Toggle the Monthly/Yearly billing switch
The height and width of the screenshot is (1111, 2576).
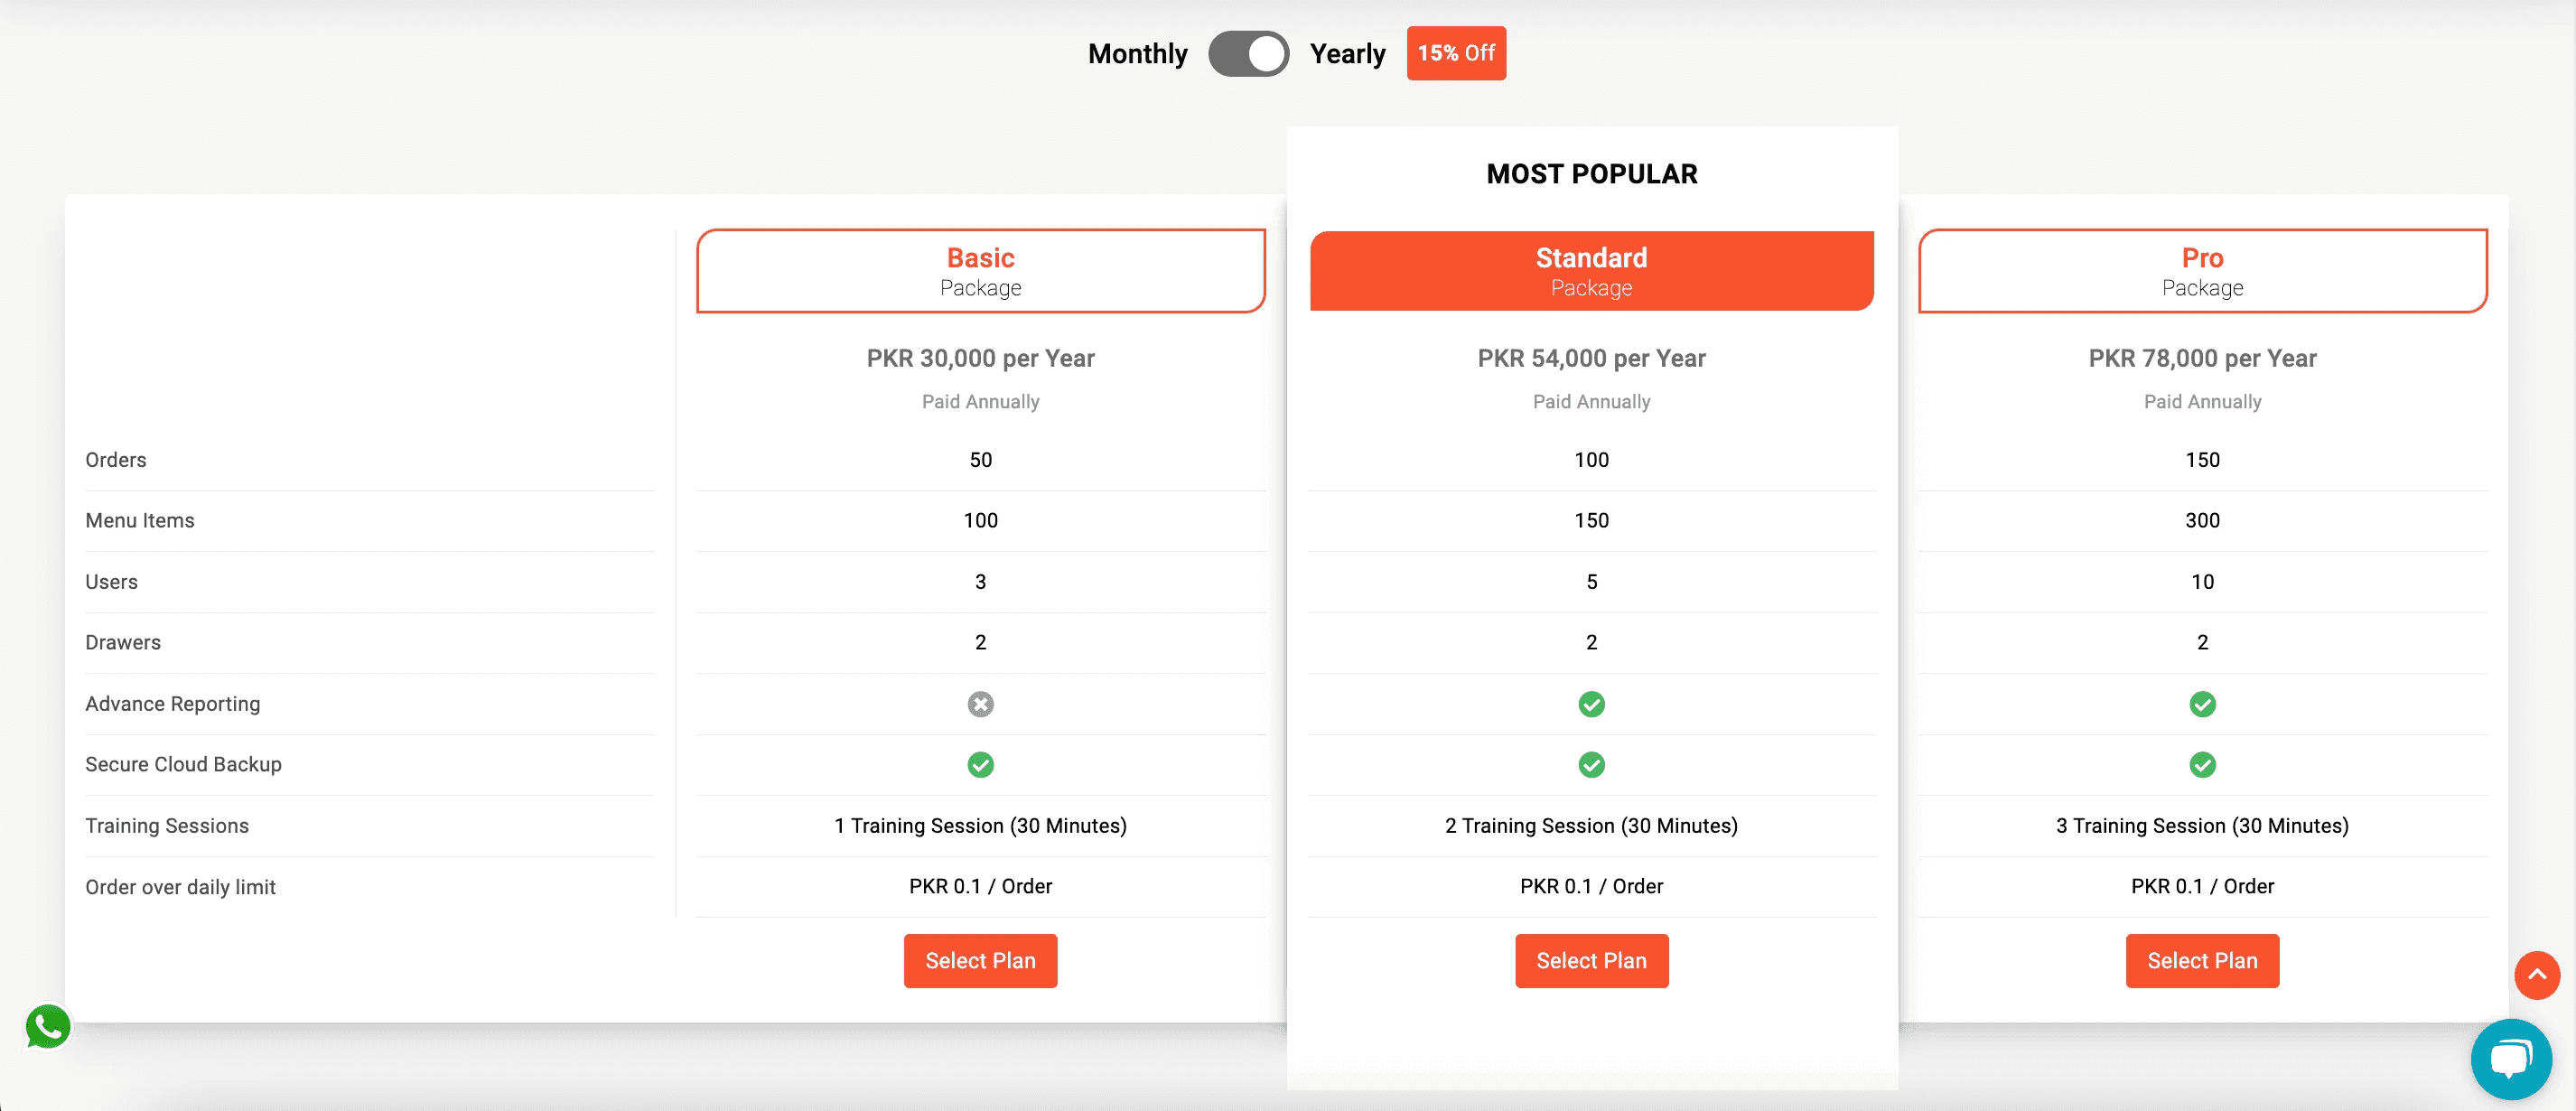coord(1248,54)
